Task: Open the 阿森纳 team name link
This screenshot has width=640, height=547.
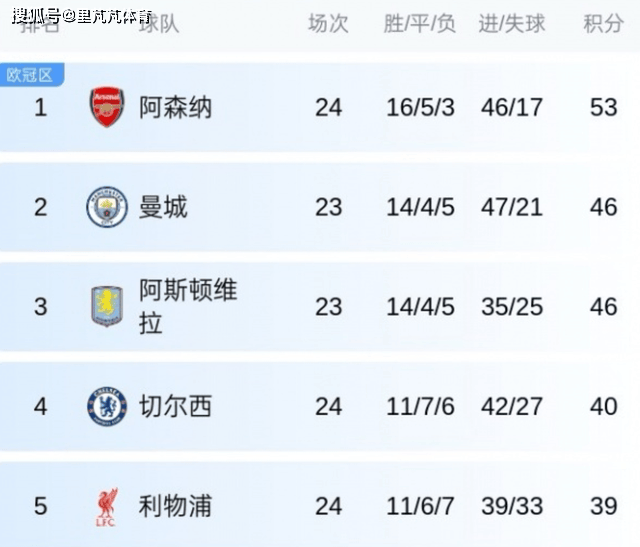Action: tap(175, 107)
